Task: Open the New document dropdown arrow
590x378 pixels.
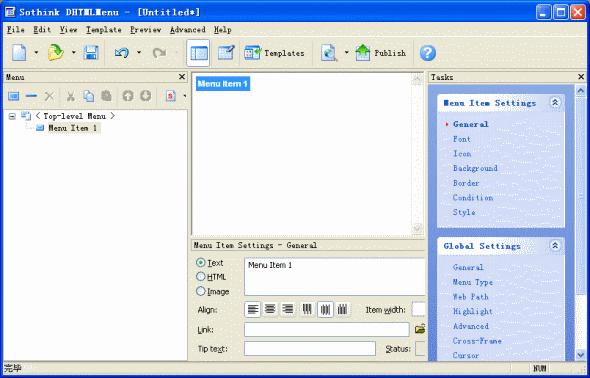Action: (36, 53)
